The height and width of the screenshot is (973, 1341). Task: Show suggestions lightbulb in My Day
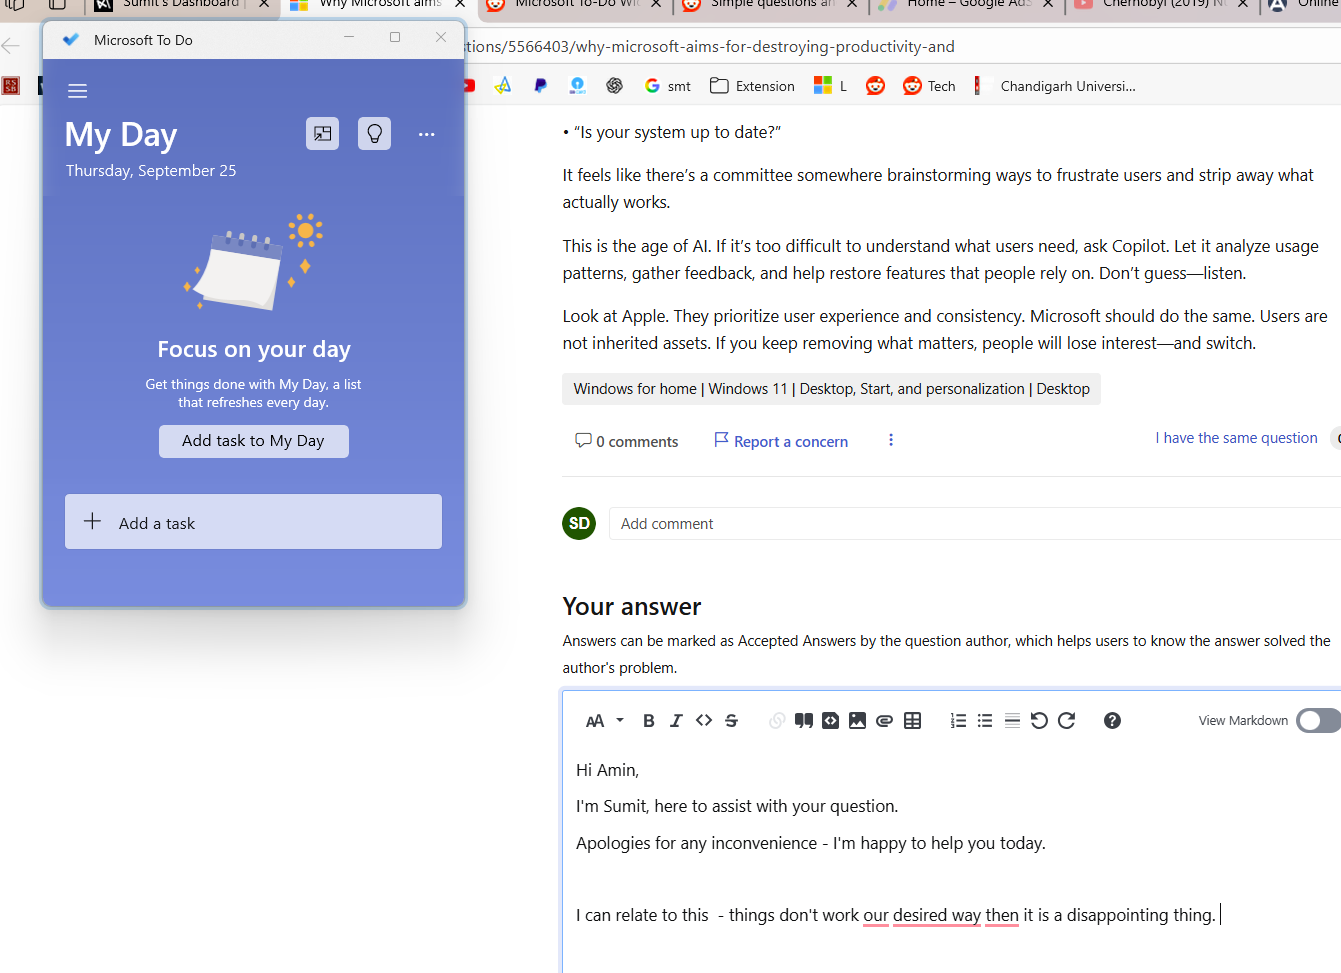[x=375, y=133]
